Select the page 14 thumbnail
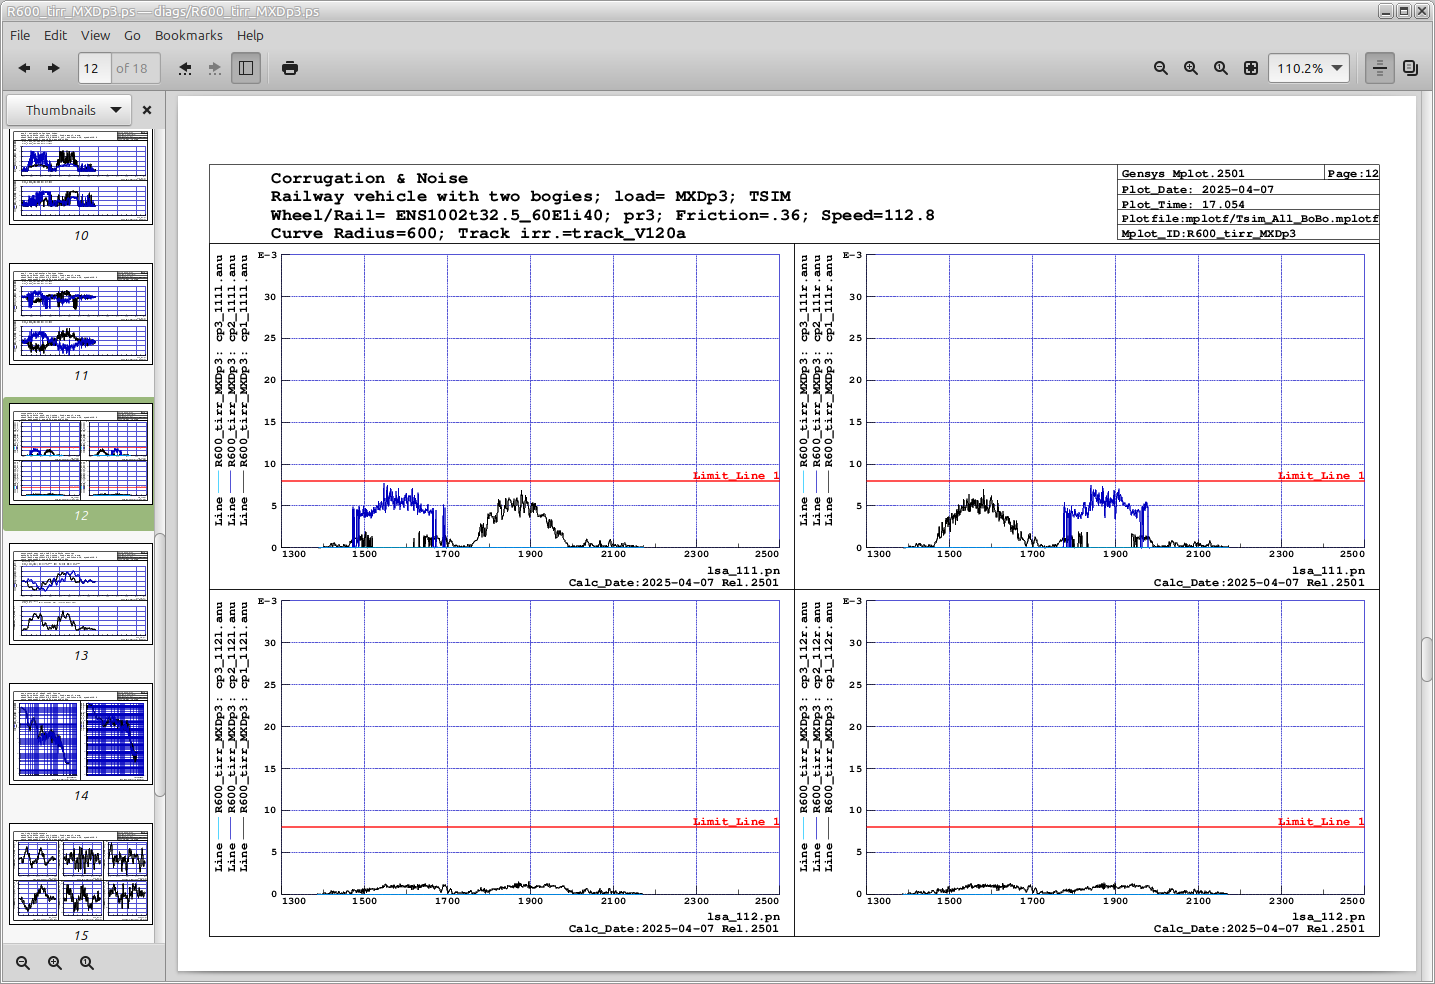 pyautogui.click(x=81, y=734)
